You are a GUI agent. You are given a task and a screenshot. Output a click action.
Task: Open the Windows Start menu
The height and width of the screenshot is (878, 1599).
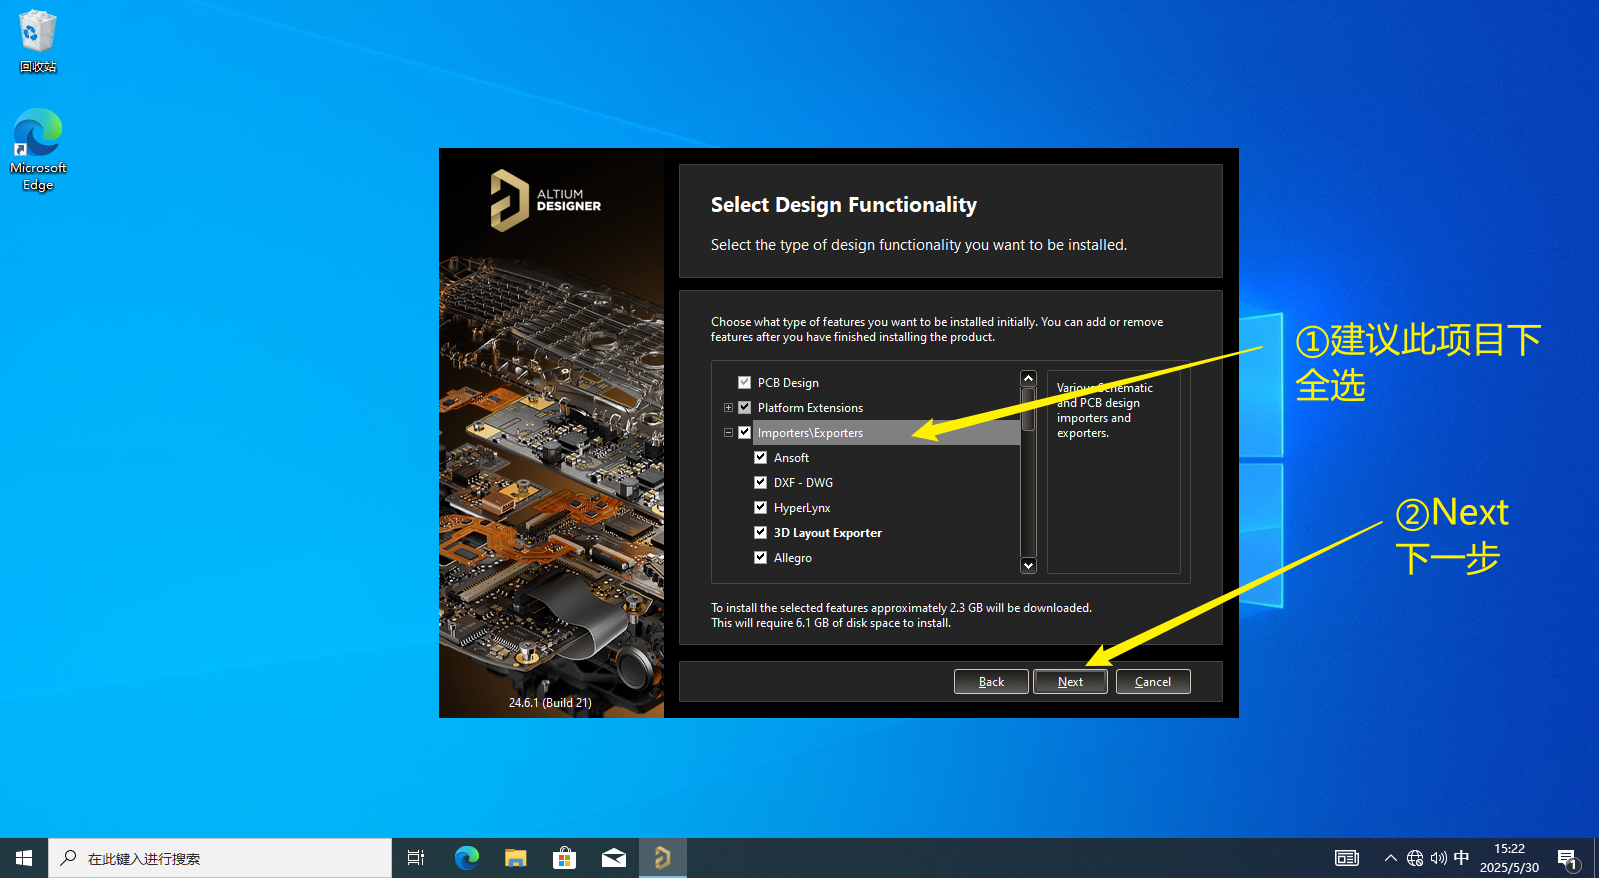pos(24,858)
